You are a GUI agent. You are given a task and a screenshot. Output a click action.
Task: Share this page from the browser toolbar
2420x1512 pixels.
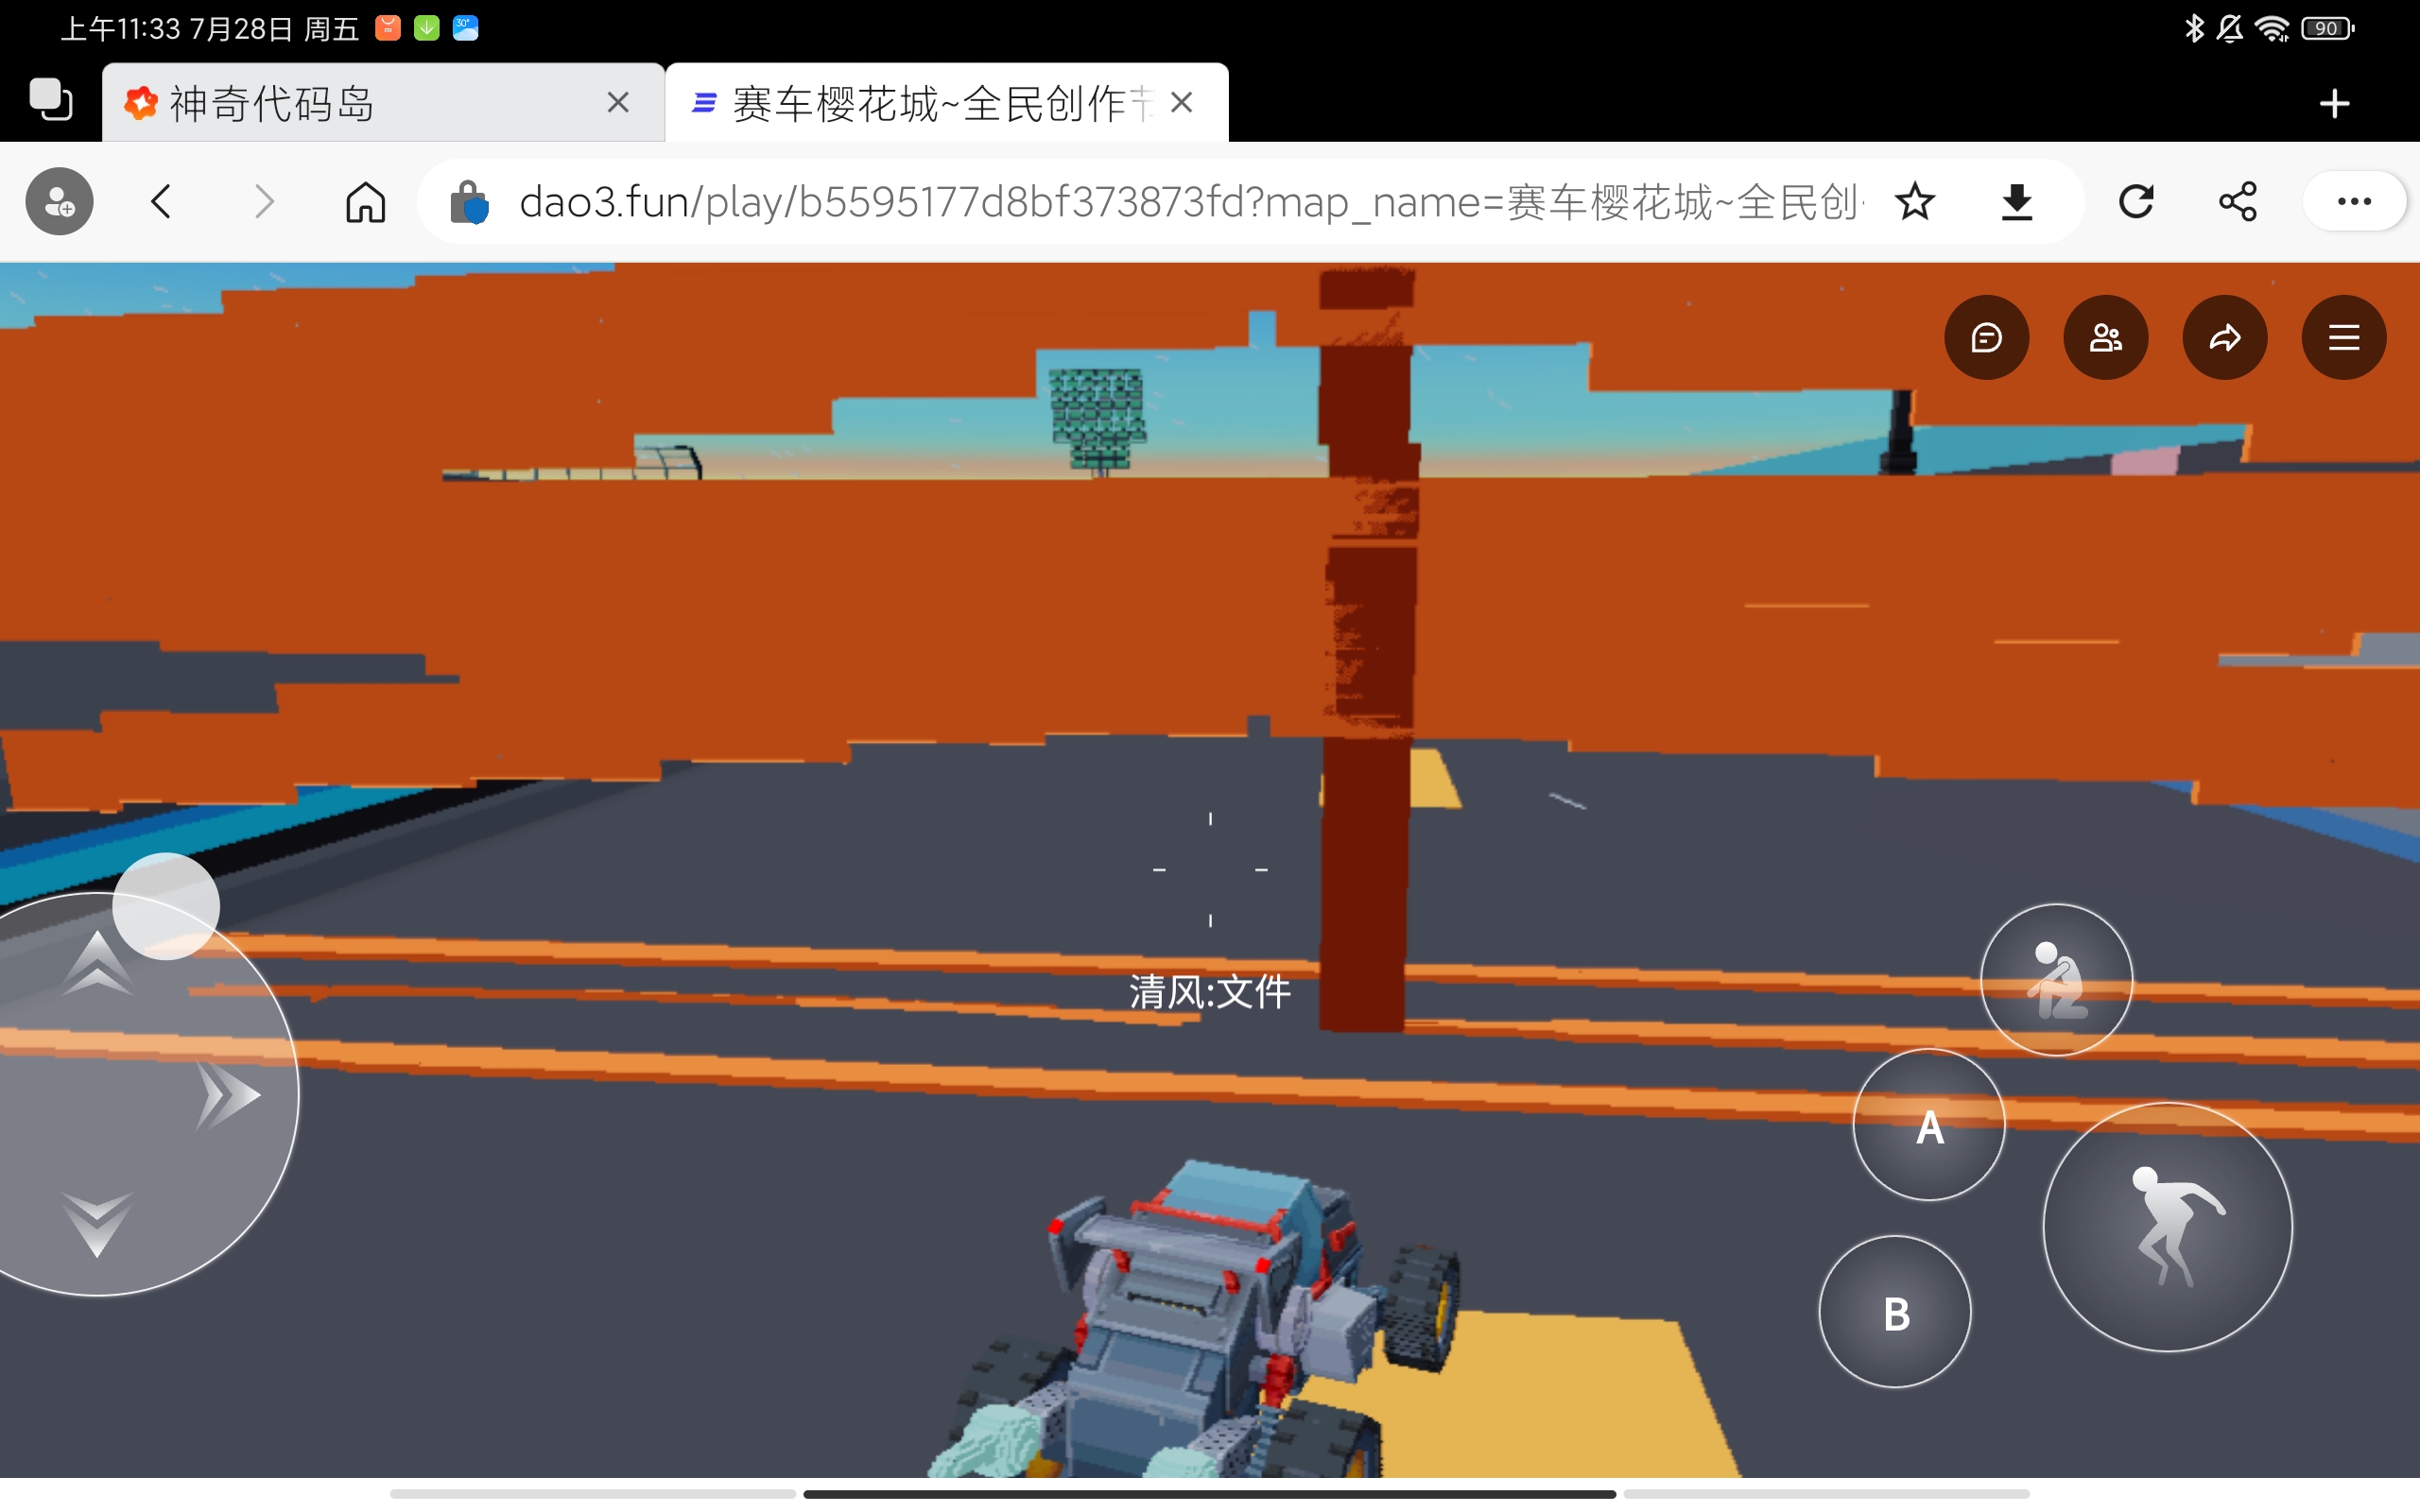(2237, 202)
